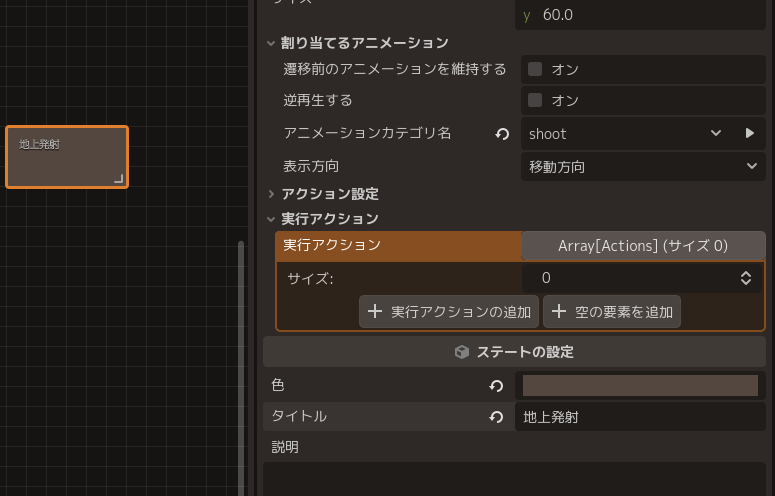Select the 地上発射 state node on the graph
This screenshot has height=496, width=775.
click(x=67, y=157)
